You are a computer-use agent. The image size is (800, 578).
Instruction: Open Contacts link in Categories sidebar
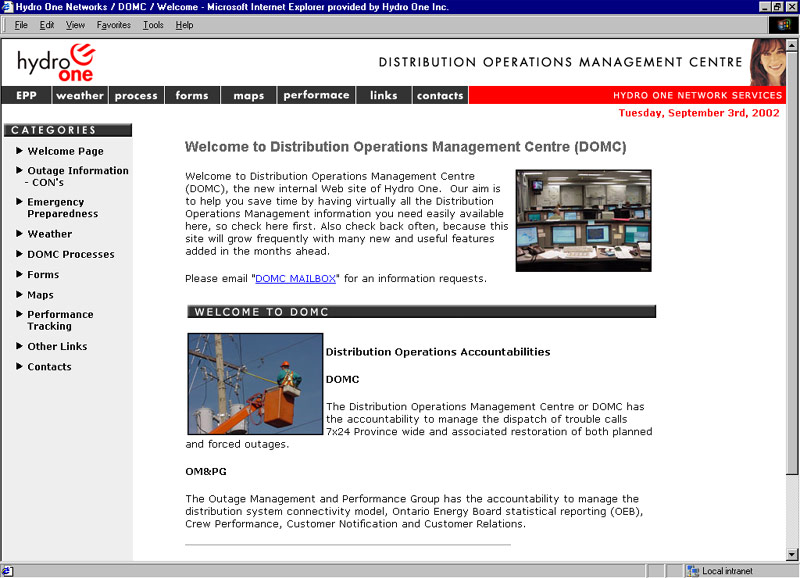point(49,367)
